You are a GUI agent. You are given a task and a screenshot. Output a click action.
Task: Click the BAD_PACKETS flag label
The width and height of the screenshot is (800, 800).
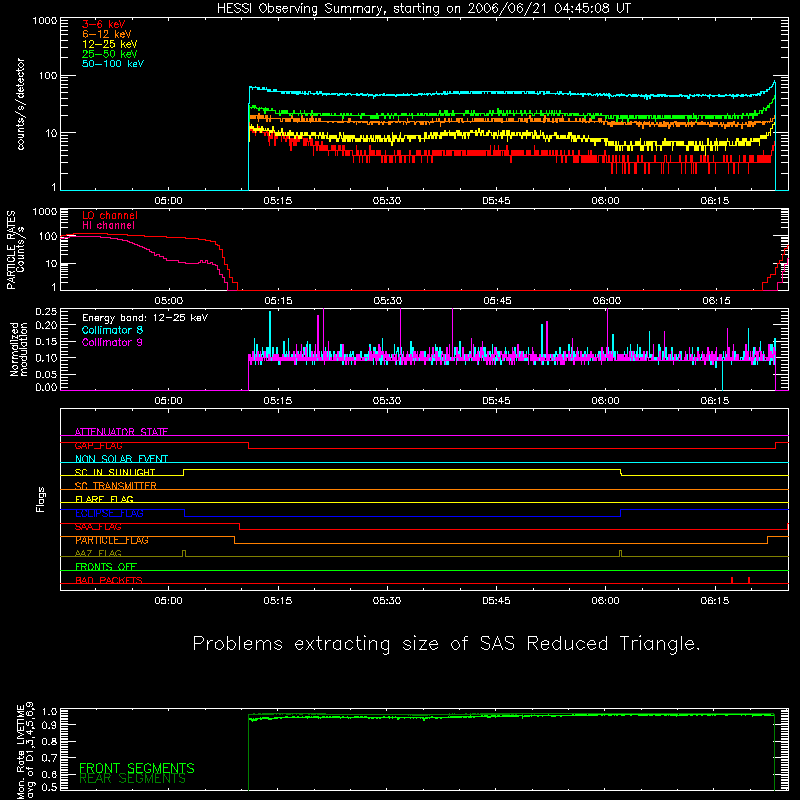point(109,581)
